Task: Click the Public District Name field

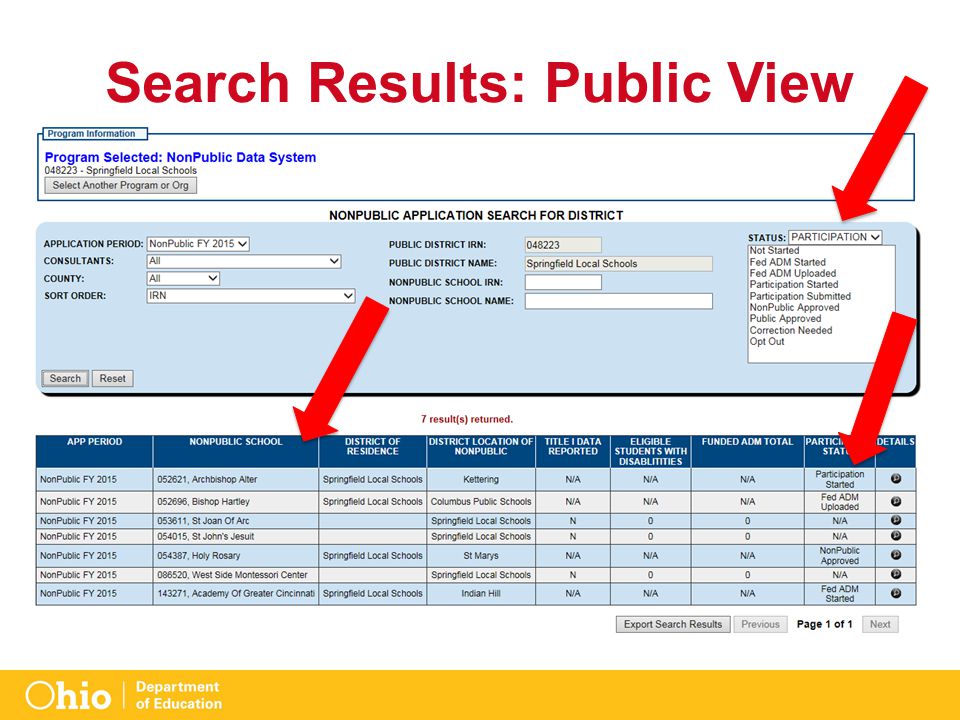Action: (618, 264)
